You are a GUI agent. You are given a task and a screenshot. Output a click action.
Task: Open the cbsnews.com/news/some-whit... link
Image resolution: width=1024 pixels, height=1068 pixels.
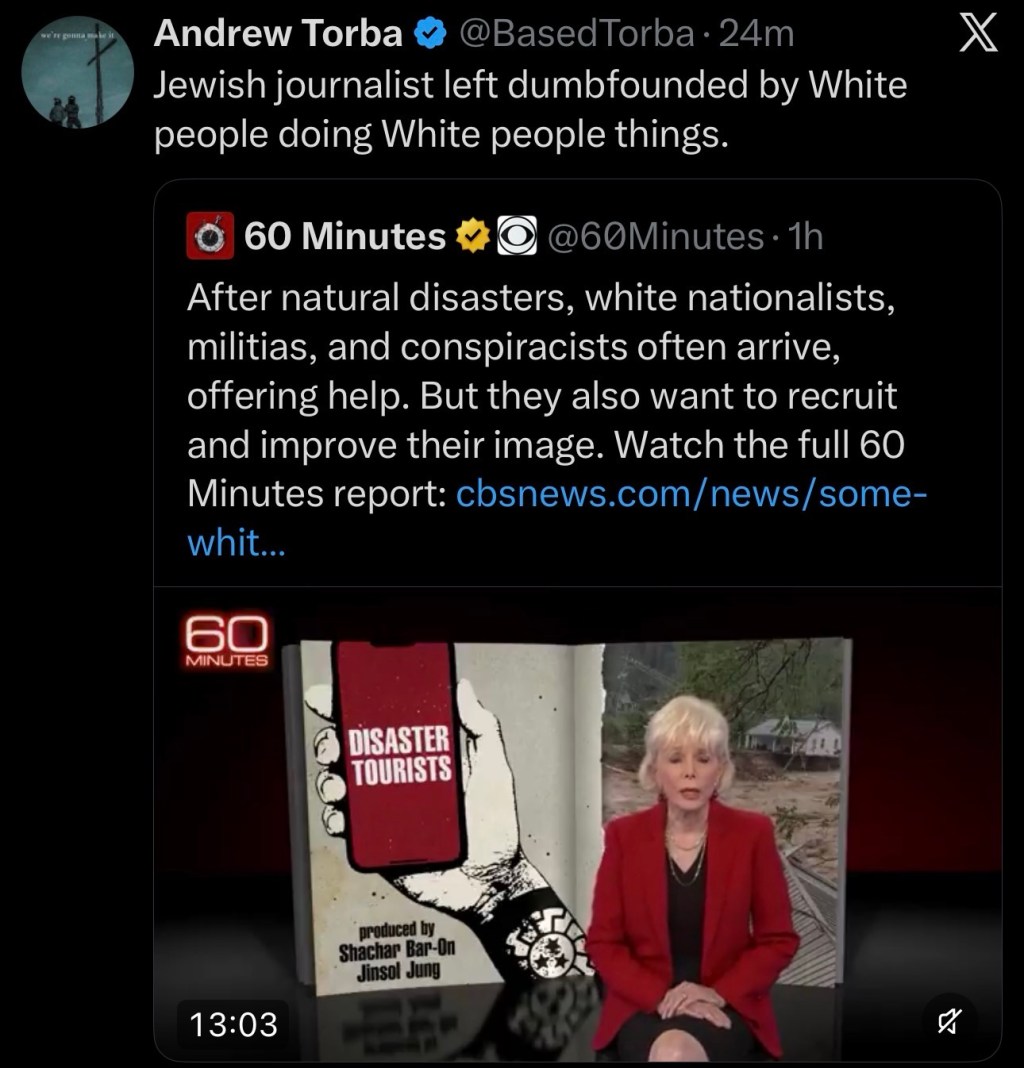coord(557,518)
